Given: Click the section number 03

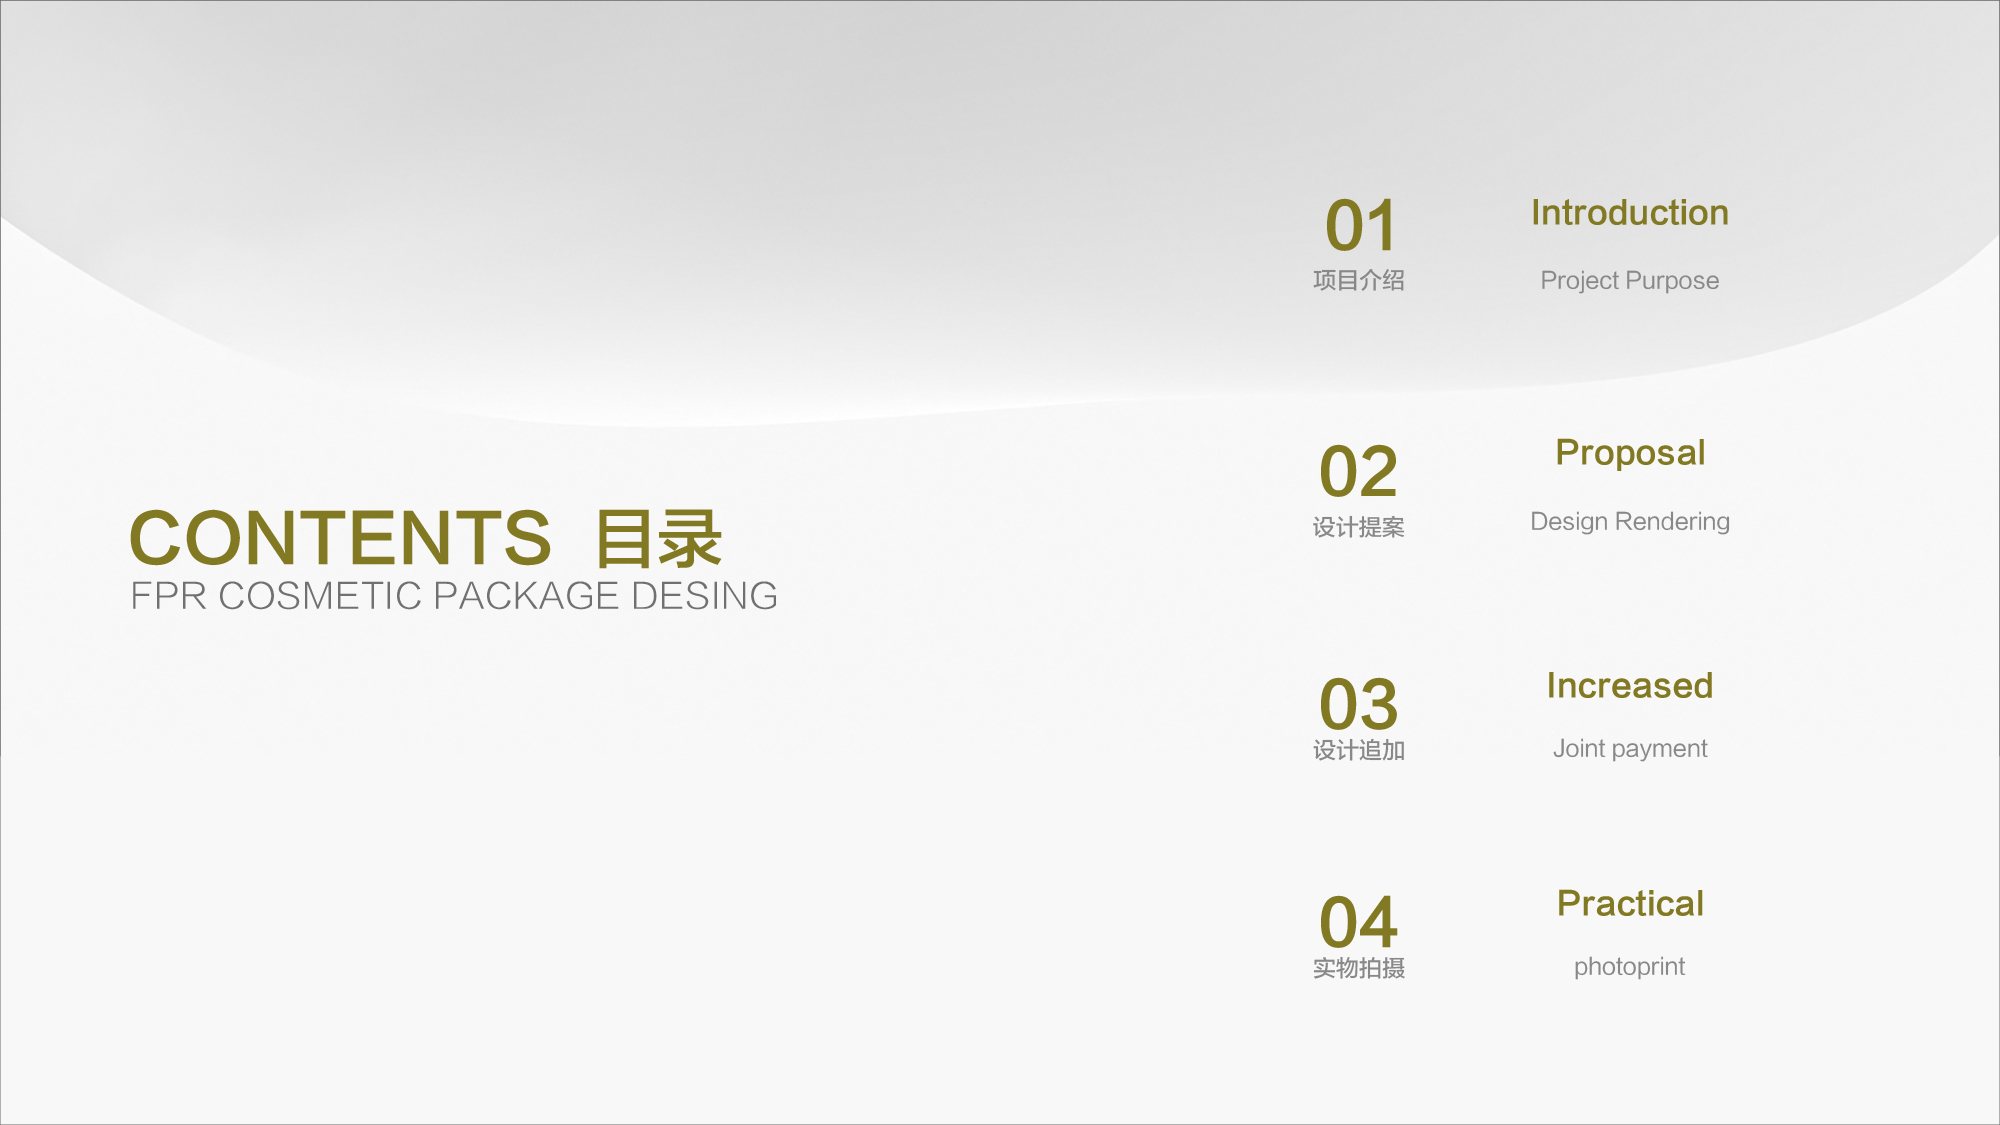Looking at the screenshot, I should coord(1358,704).
